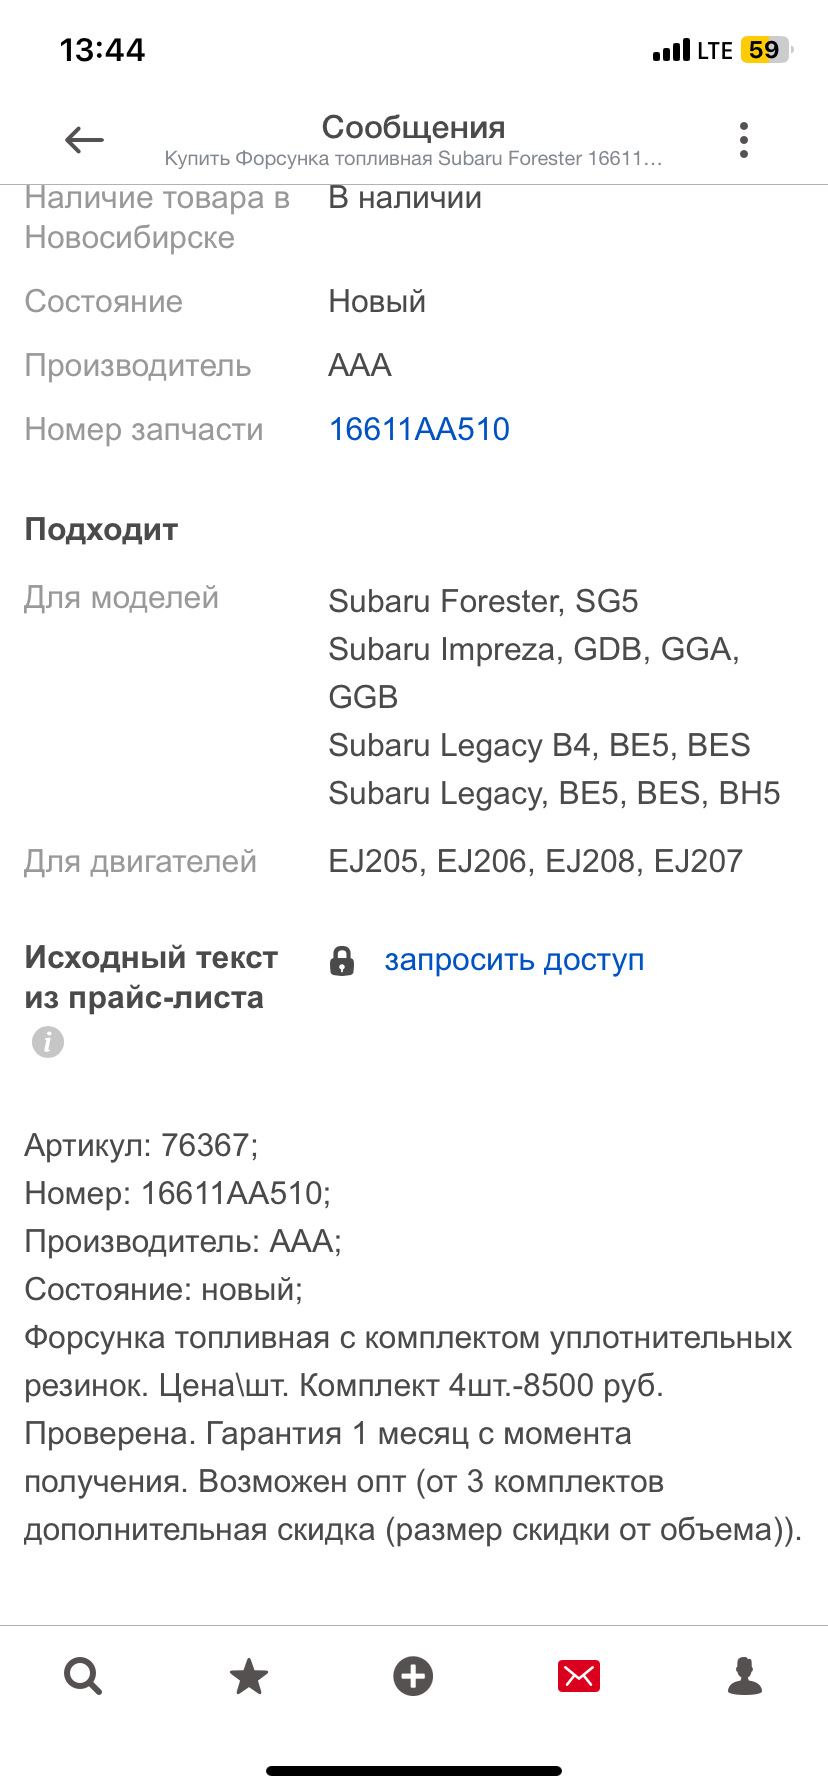Tap the plus icon to add listing

[x=413, y=1676]
